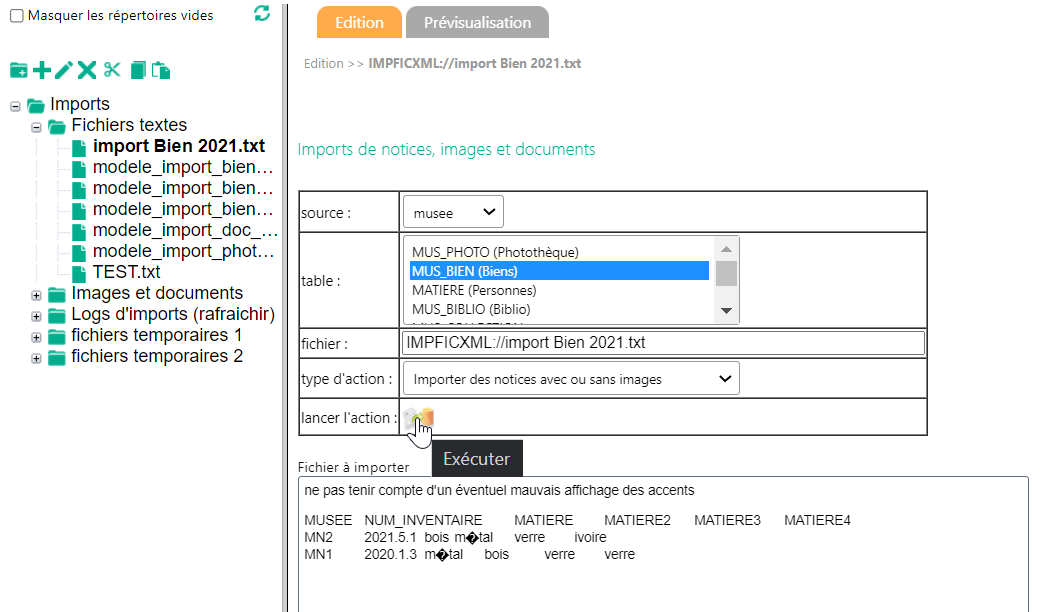Expand the Images et documents node

click(37, 295)
